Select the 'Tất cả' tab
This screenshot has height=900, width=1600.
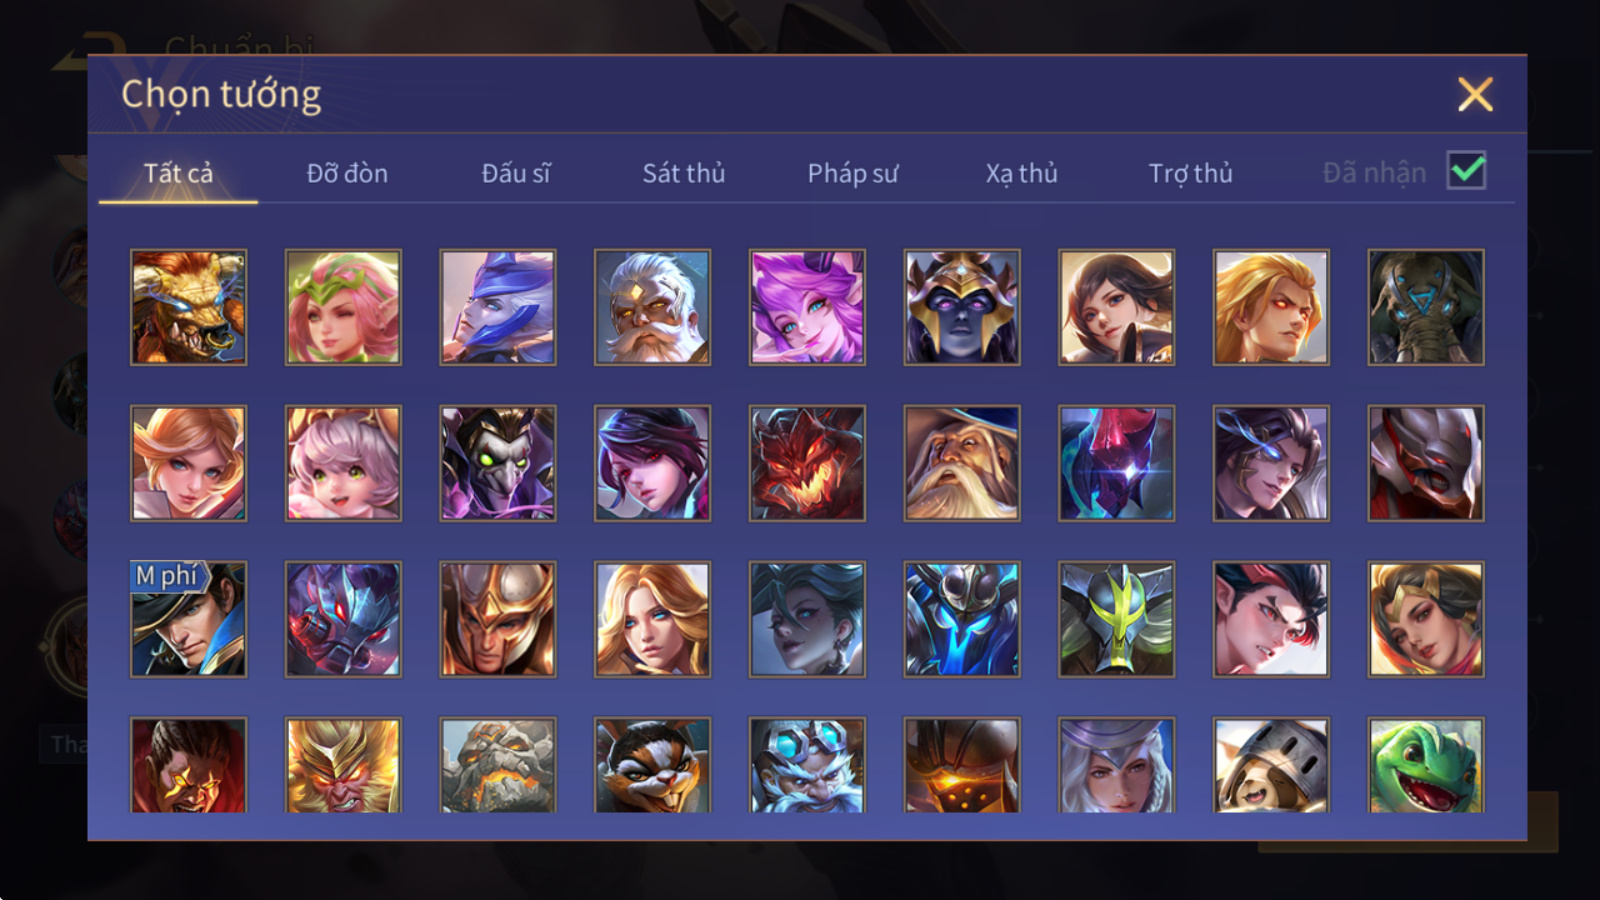pyautogui.click(x=178, y=173)
